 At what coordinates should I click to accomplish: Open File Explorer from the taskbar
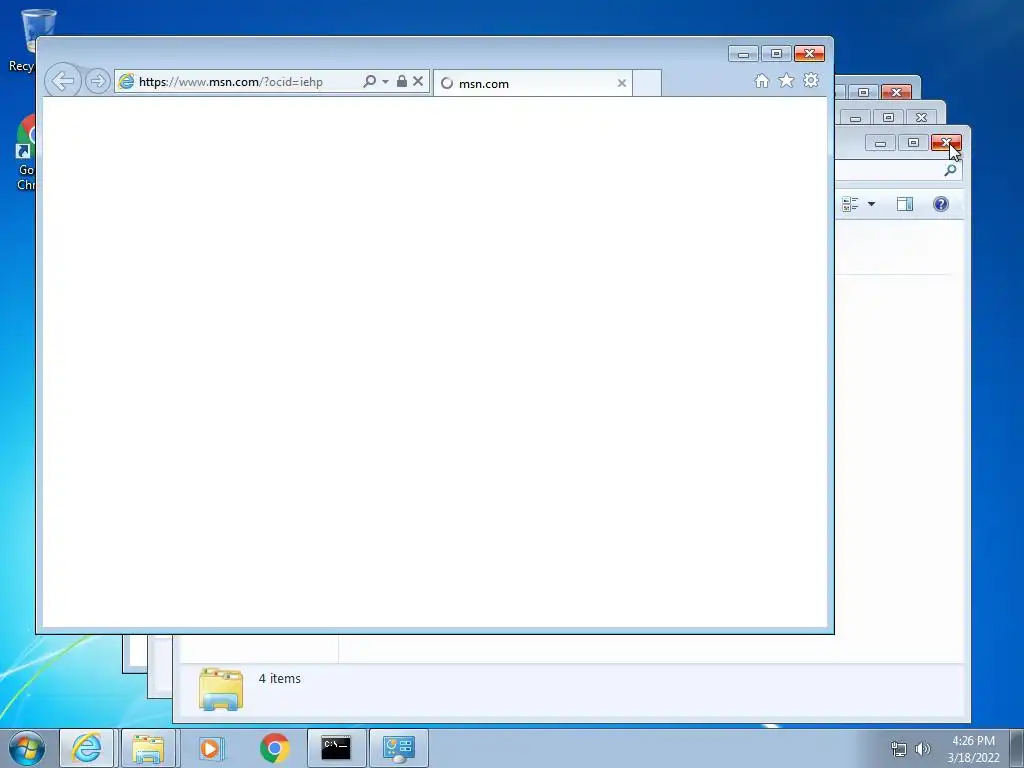(x=148, y=748)
